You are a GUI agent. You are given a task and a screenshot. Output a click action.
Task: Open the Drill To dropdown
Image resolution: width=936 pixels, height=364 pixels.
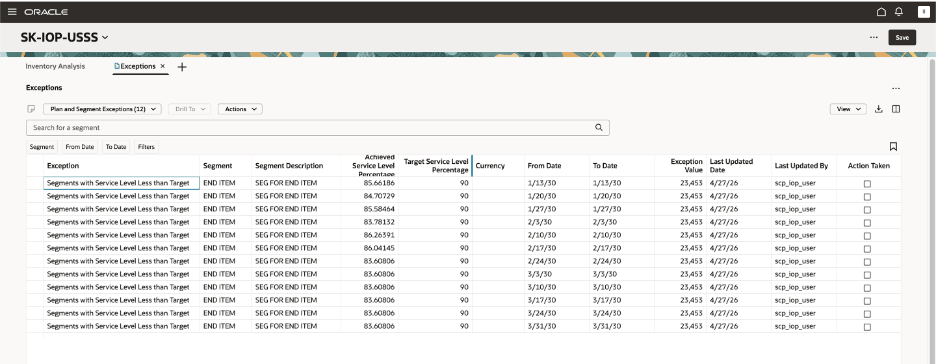(x=189, y=109)
